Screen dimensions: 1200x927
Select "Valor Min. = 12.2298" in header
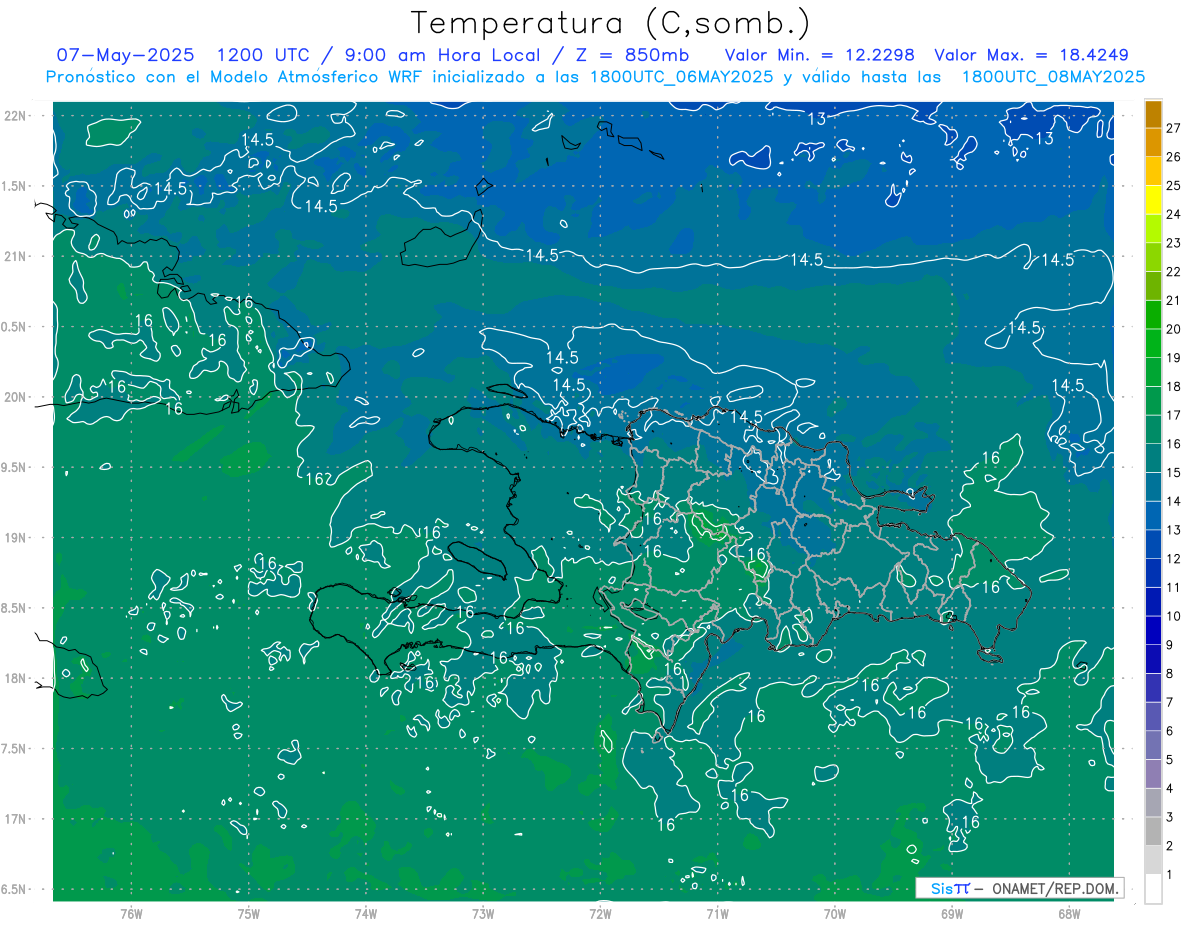(x=820, y=55)
